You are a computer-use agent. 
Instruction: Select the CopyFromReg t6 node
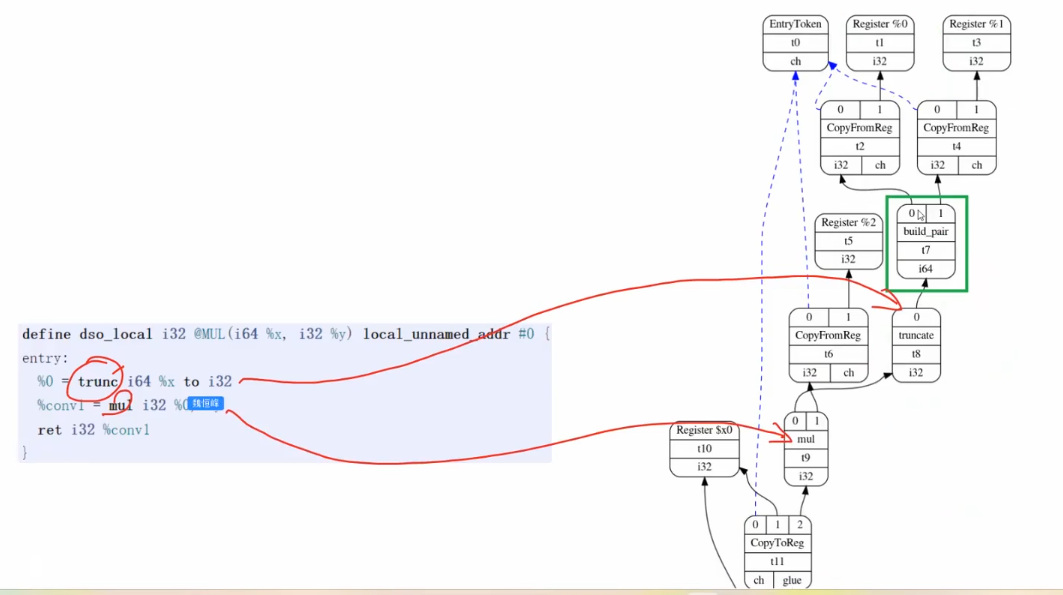(x=827, y=345)
